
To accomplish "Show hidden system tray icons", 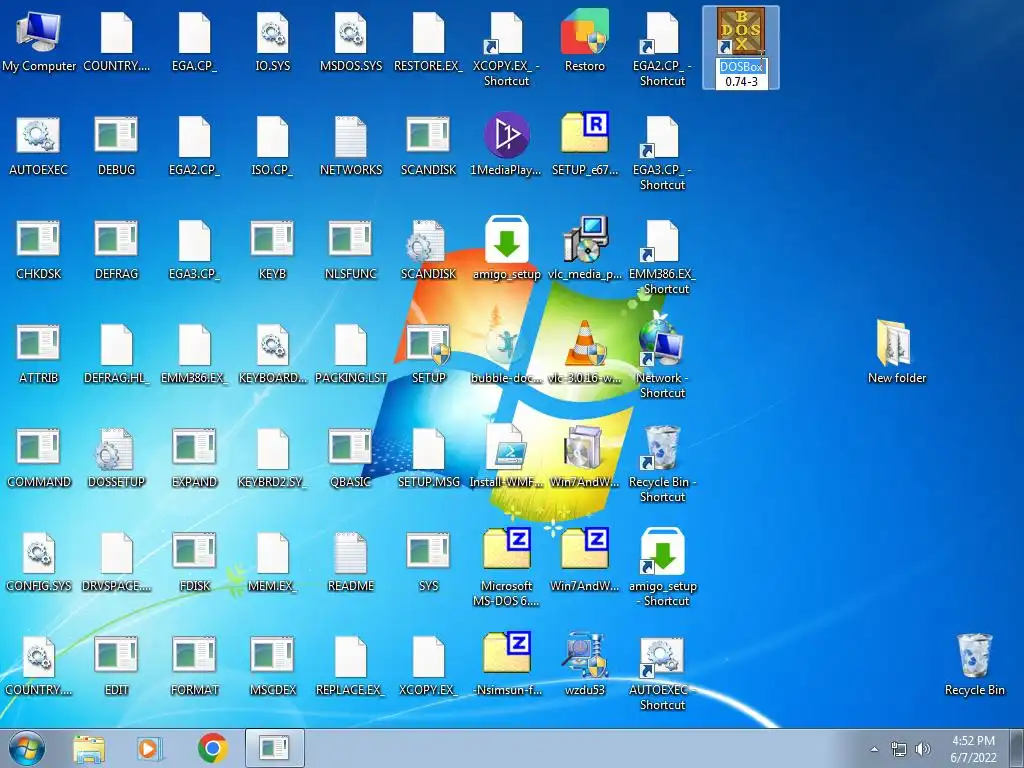I will click(x=874, y=749).
